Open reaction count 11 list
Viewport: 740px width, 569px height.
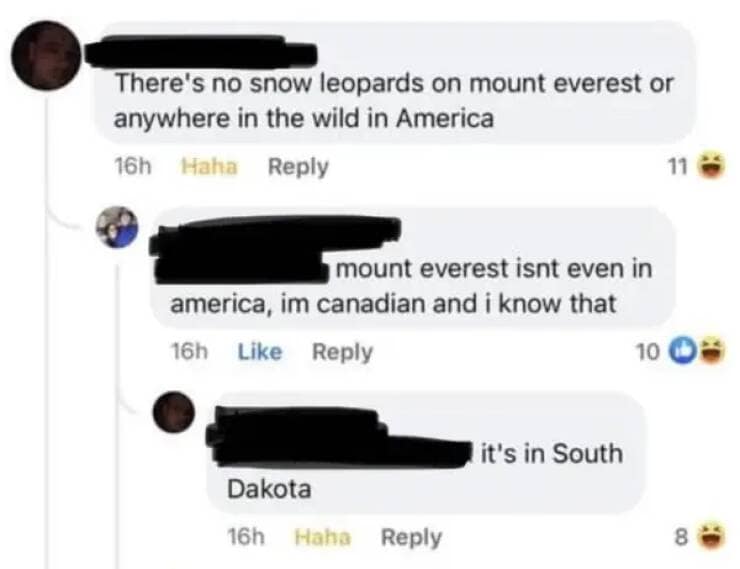[678, 166]
